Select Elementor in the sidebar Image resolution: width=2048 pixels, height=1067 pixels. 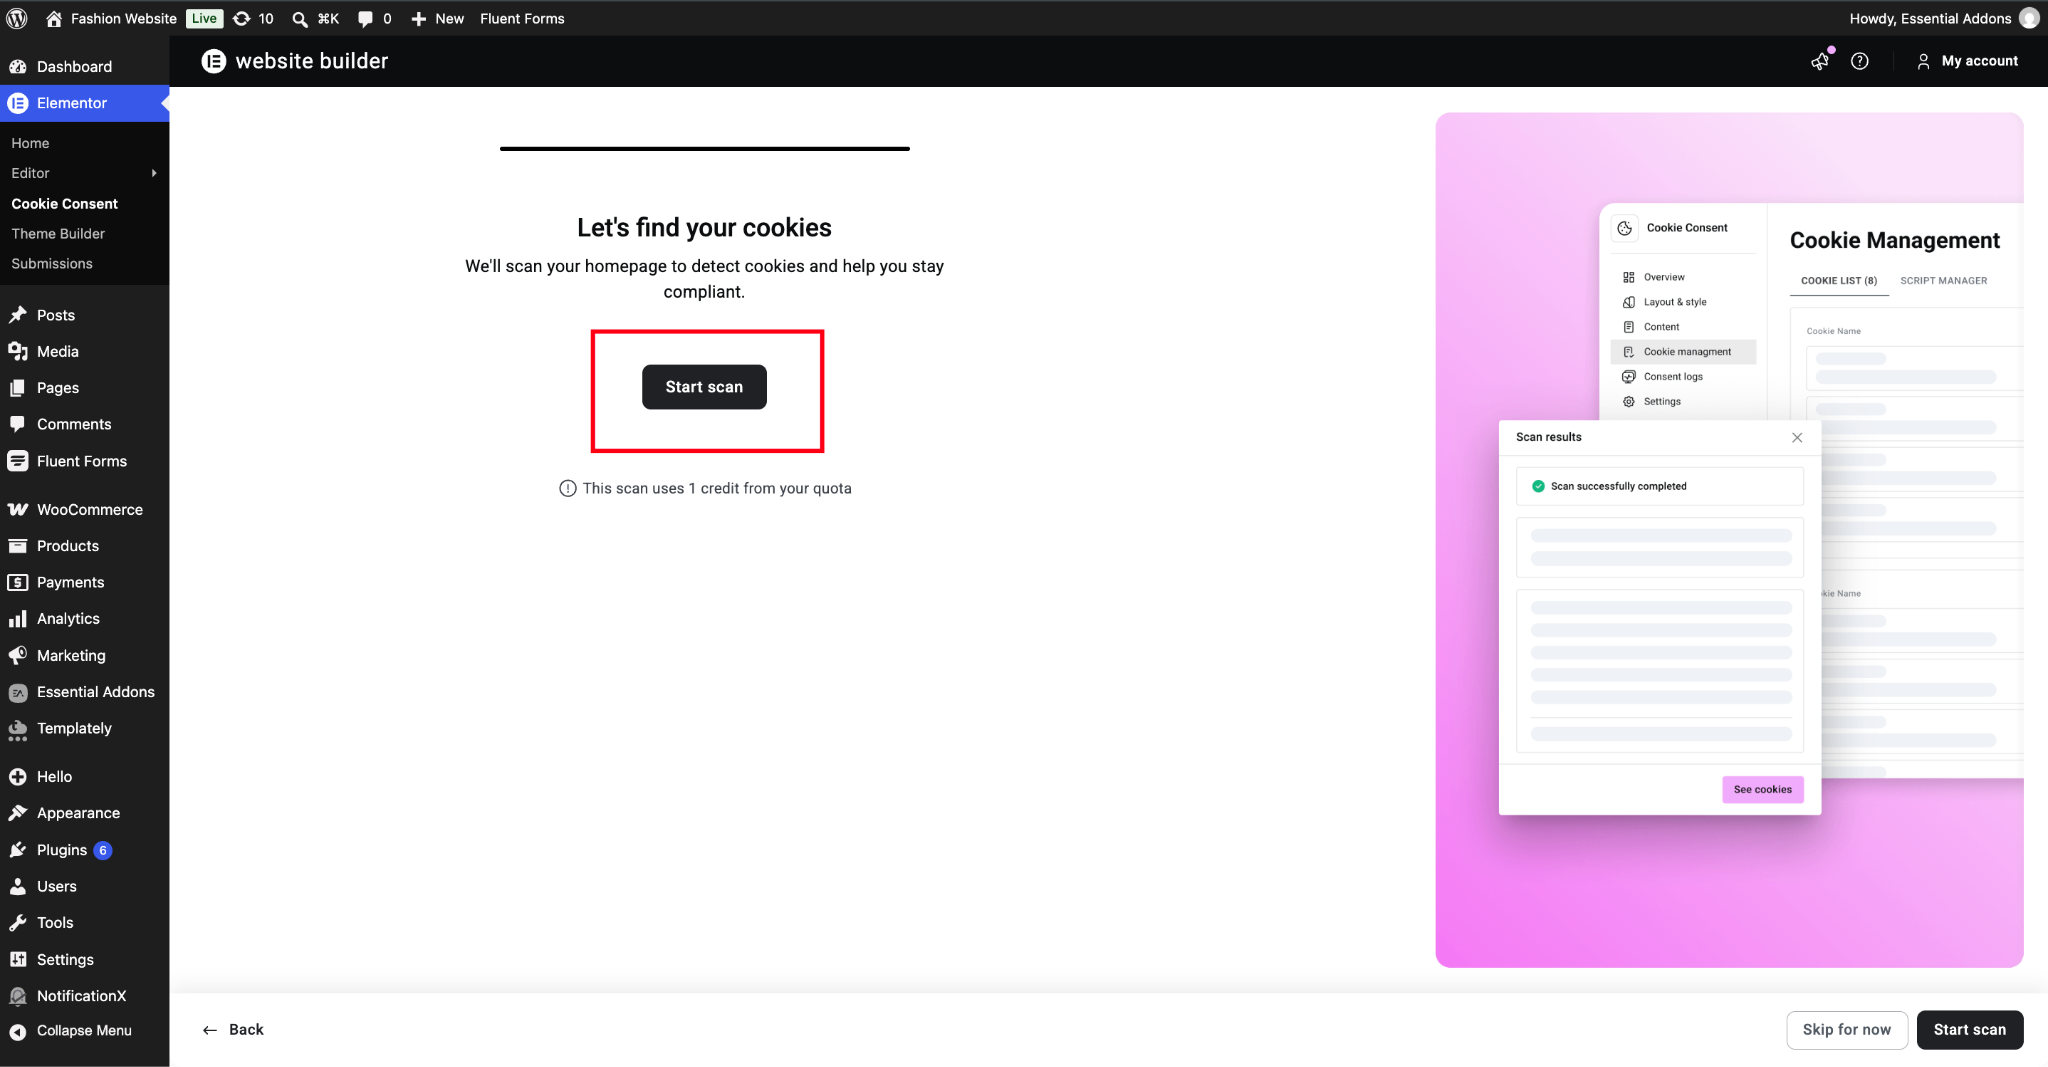(x=84, y=103)
